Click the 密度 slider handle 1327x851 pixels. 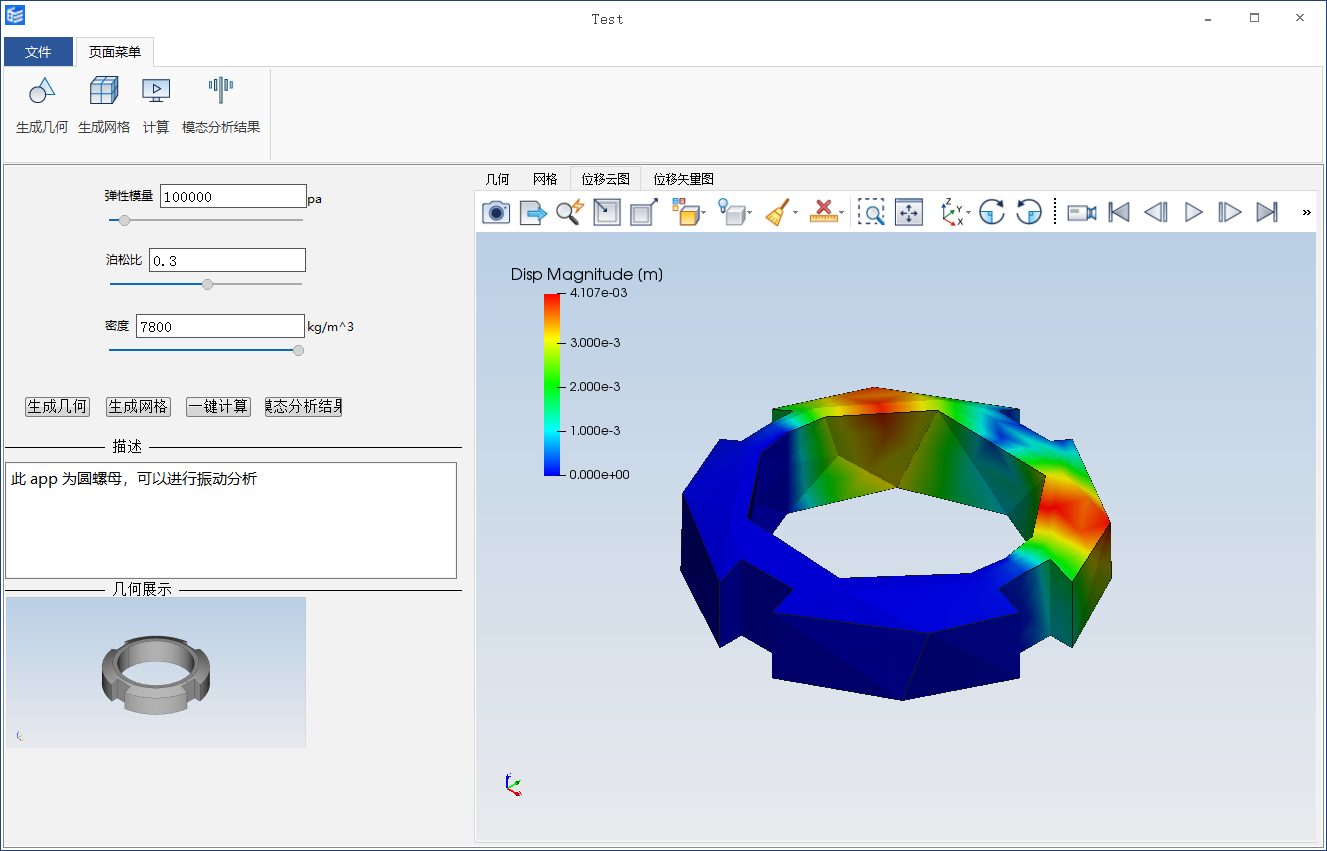298,350
